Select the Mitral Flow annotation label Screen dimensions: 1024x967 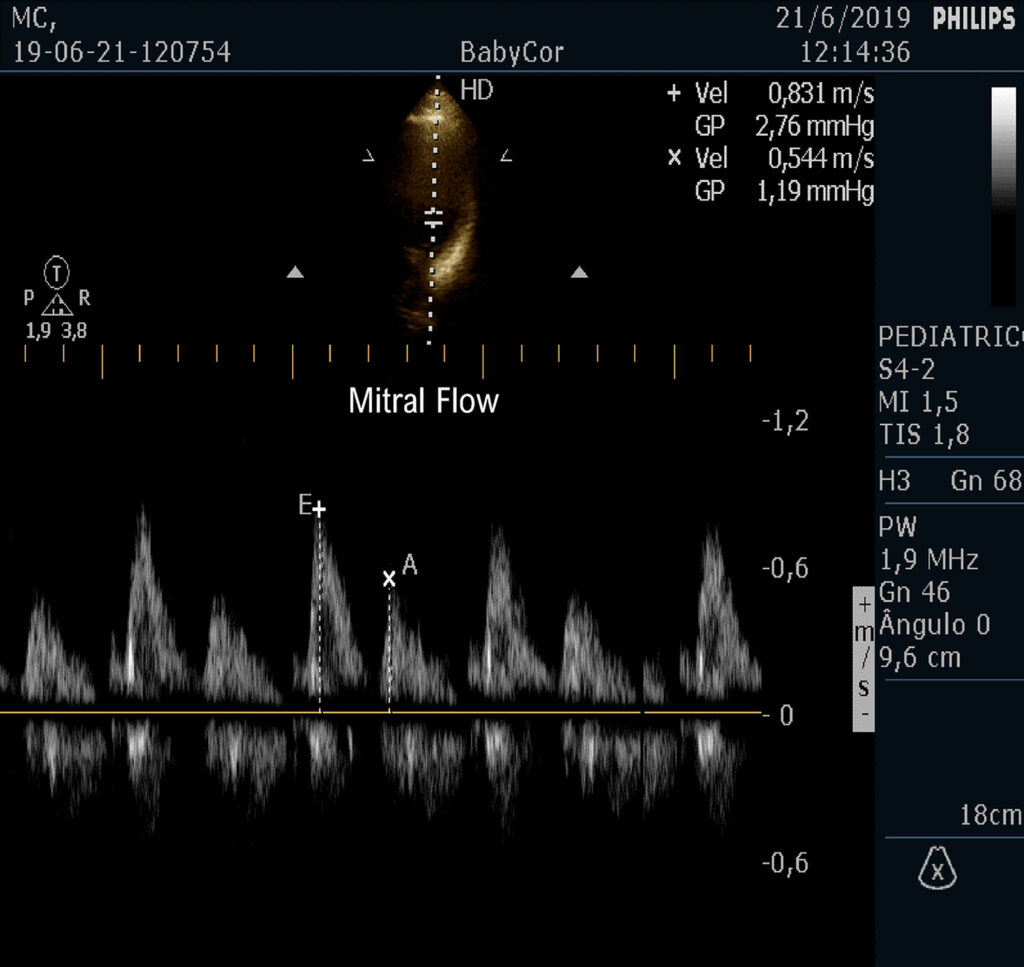(423, 400)
